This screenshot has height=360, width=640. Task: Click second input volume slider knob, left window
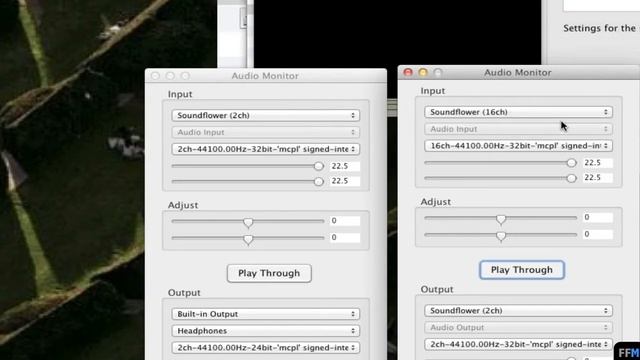click(x=319, y=182)
